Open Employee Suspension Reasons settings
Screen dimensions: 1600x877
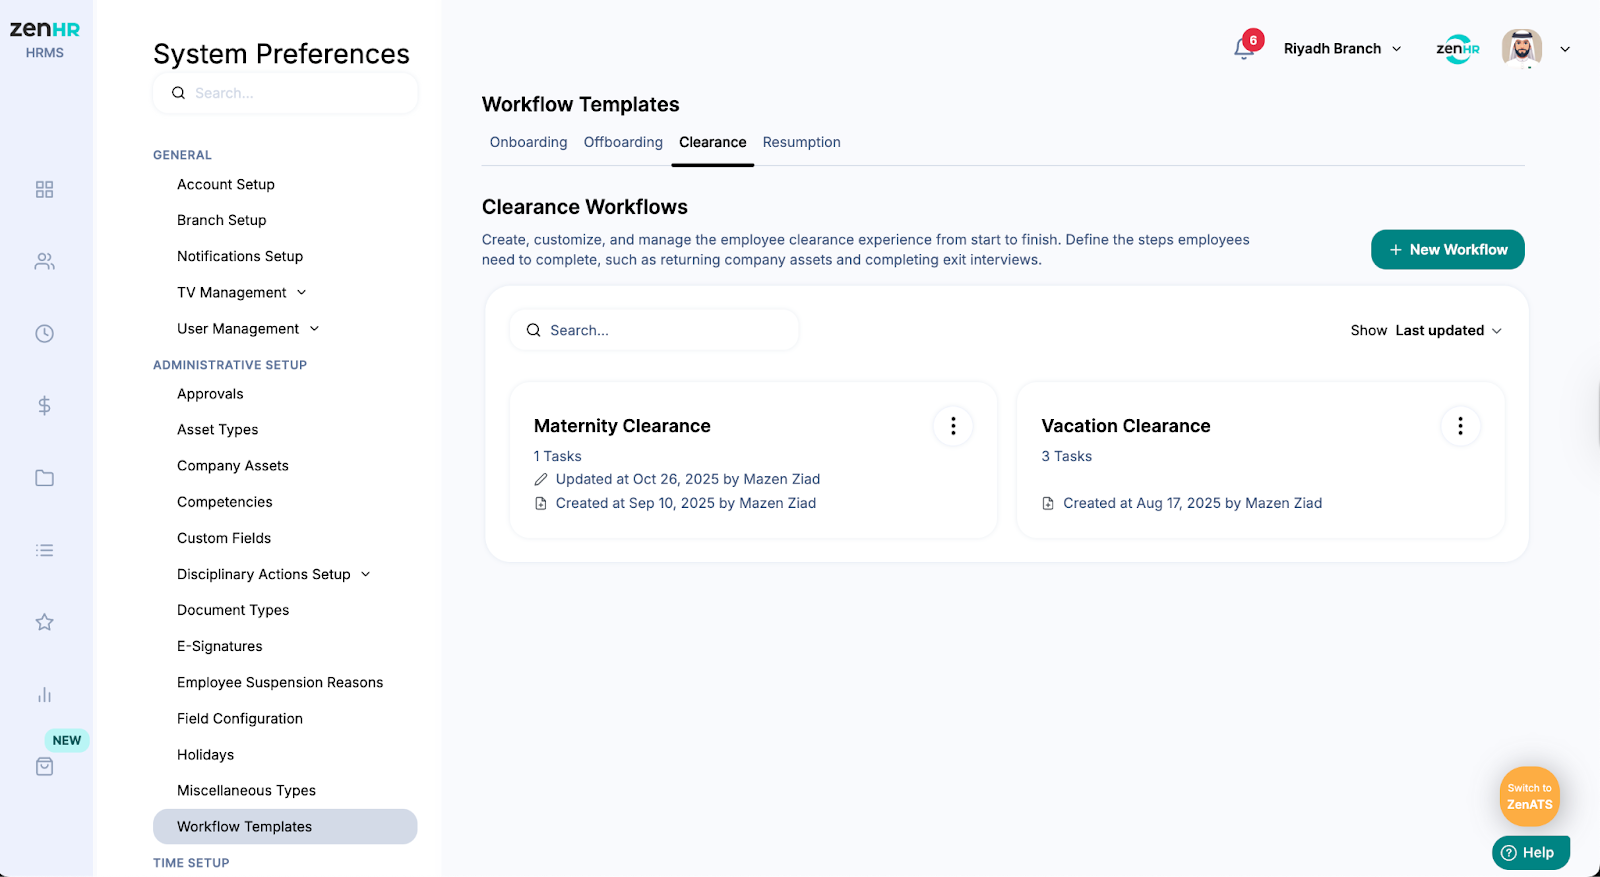(280, 682)
